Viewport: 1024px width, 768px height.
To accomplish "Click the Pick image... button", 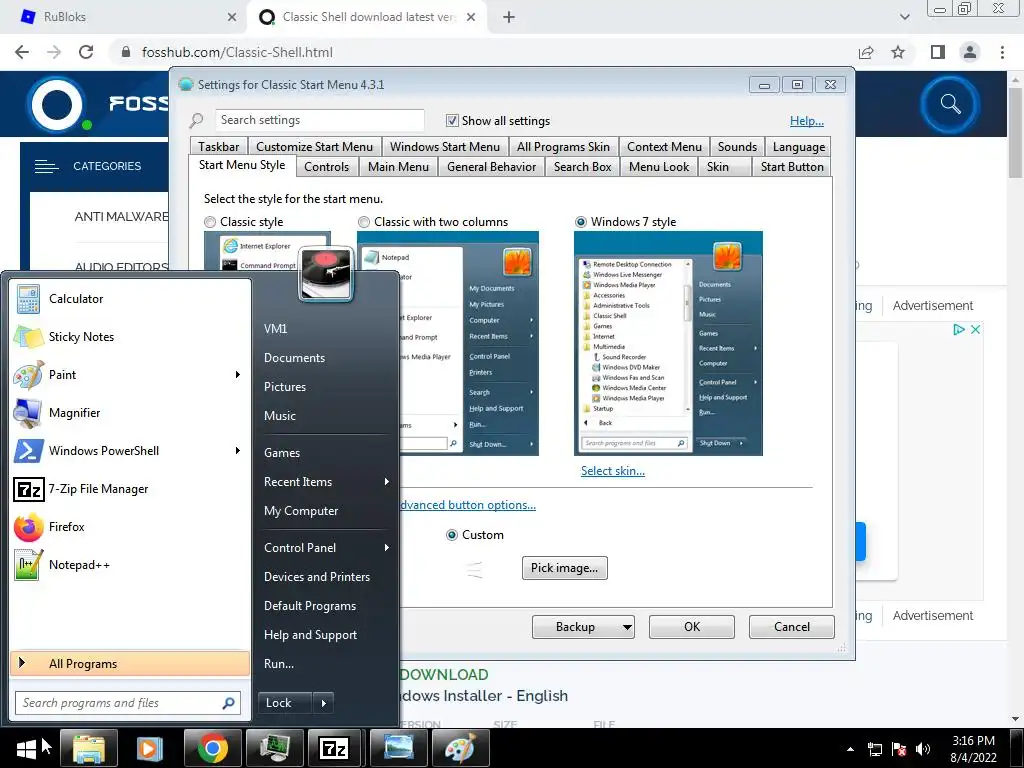I will pyautogui.click(x=564, y=568).
